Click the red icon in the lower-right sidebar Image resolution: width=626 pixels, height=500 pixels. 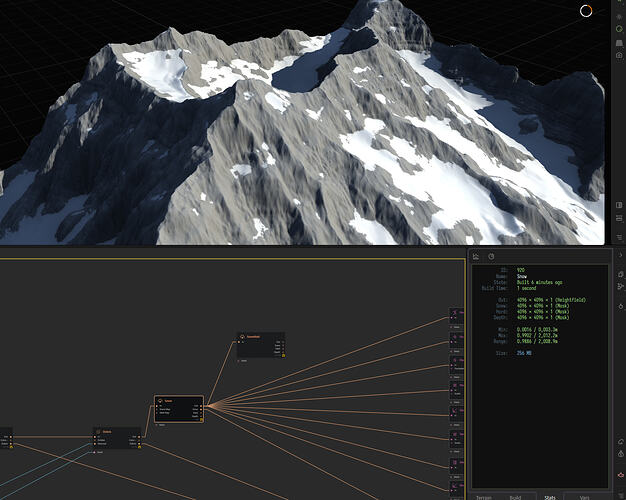click(x=620, y=474)
